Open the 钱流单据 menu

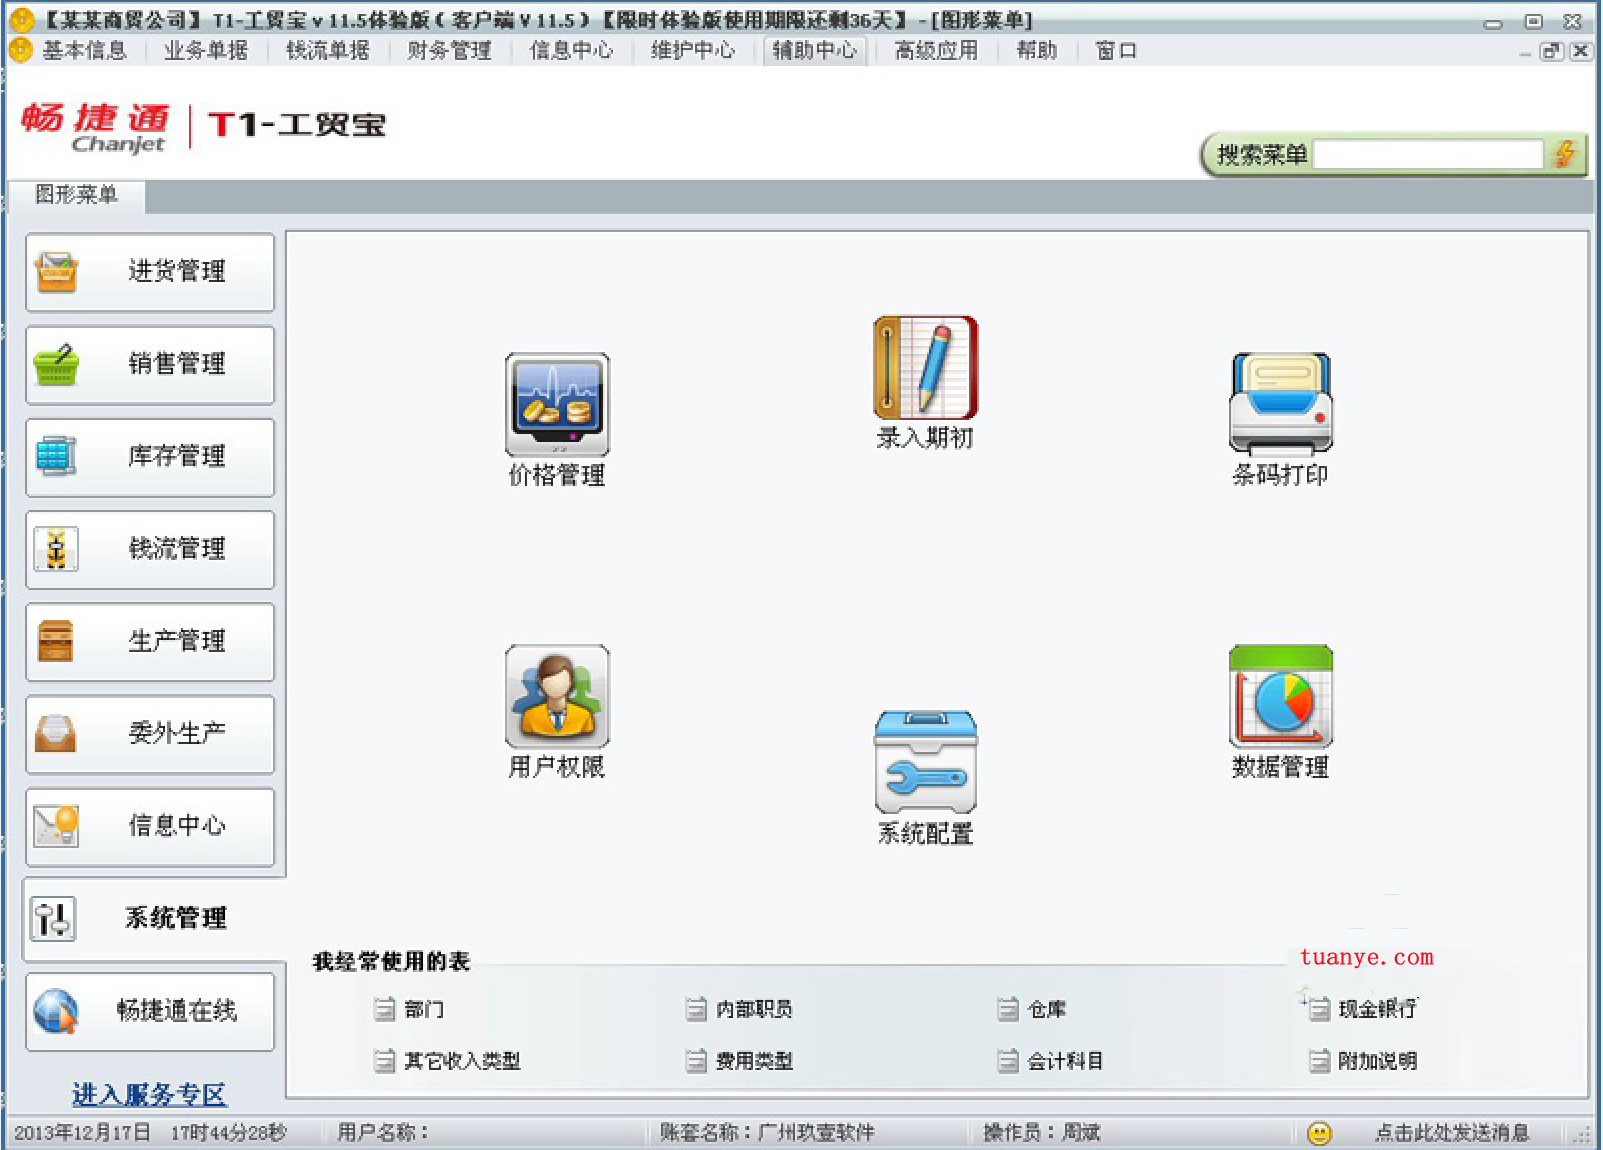(x=328, y=50)
